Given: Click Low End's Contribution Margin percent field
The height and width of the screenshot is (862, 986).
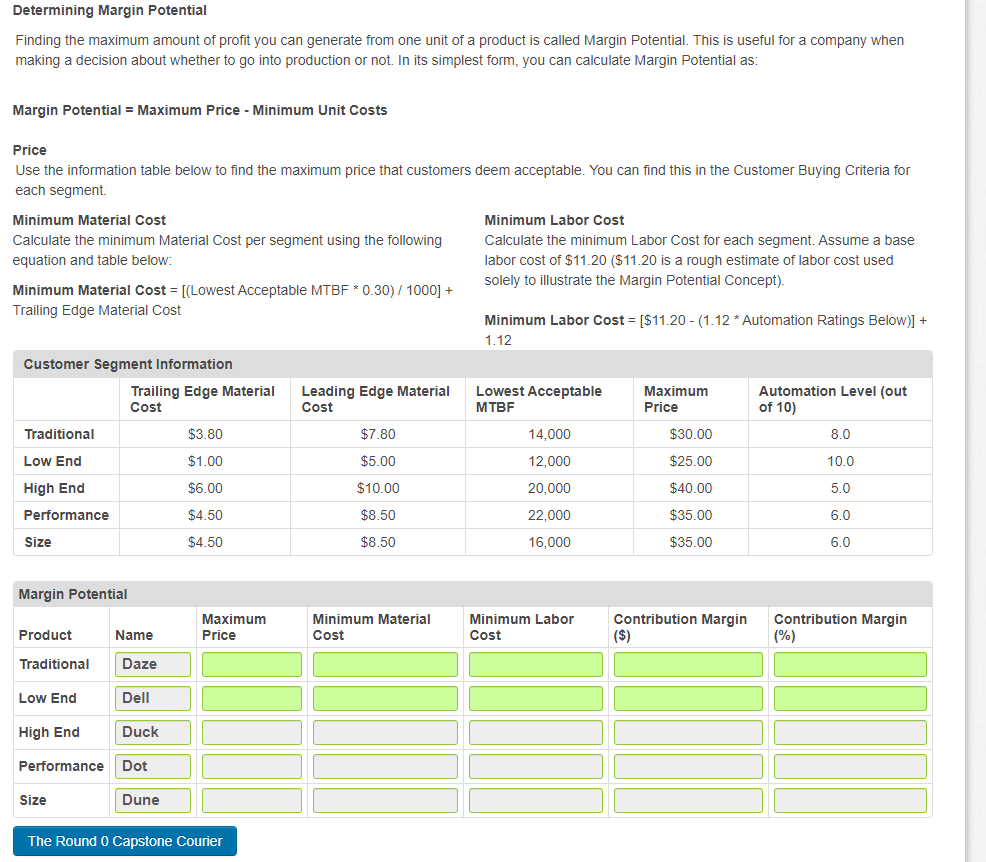Looking at the screenshot, I should point(849,697).
